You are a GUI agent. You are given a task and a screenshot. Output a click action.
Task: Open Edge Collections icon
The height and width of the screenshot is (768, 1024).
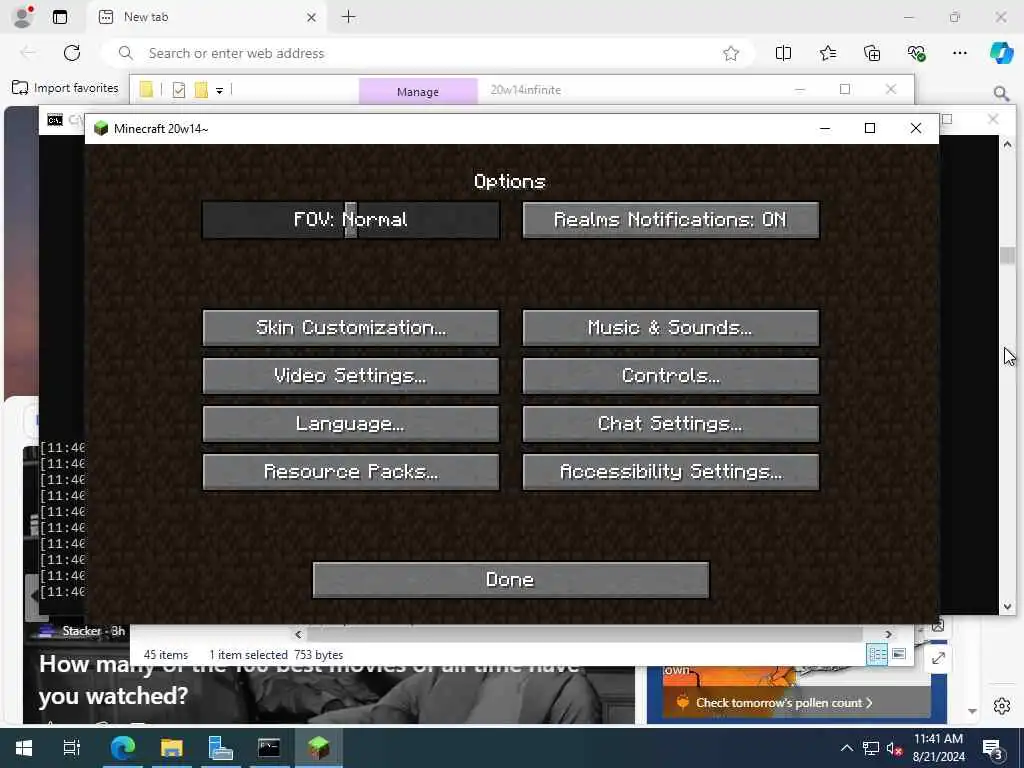[x=872, y=54]
